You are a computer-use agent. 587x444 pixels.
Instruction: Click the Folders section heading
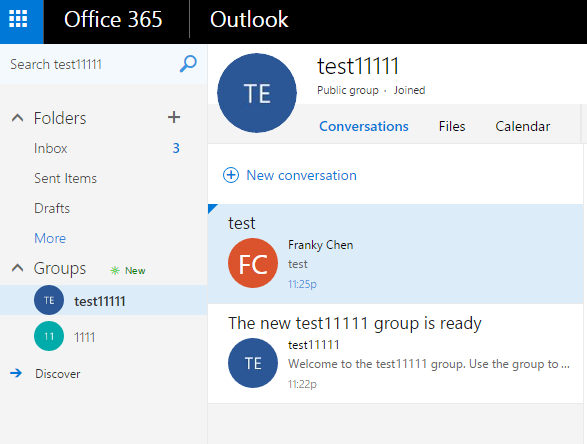click(x=60, y=118)
